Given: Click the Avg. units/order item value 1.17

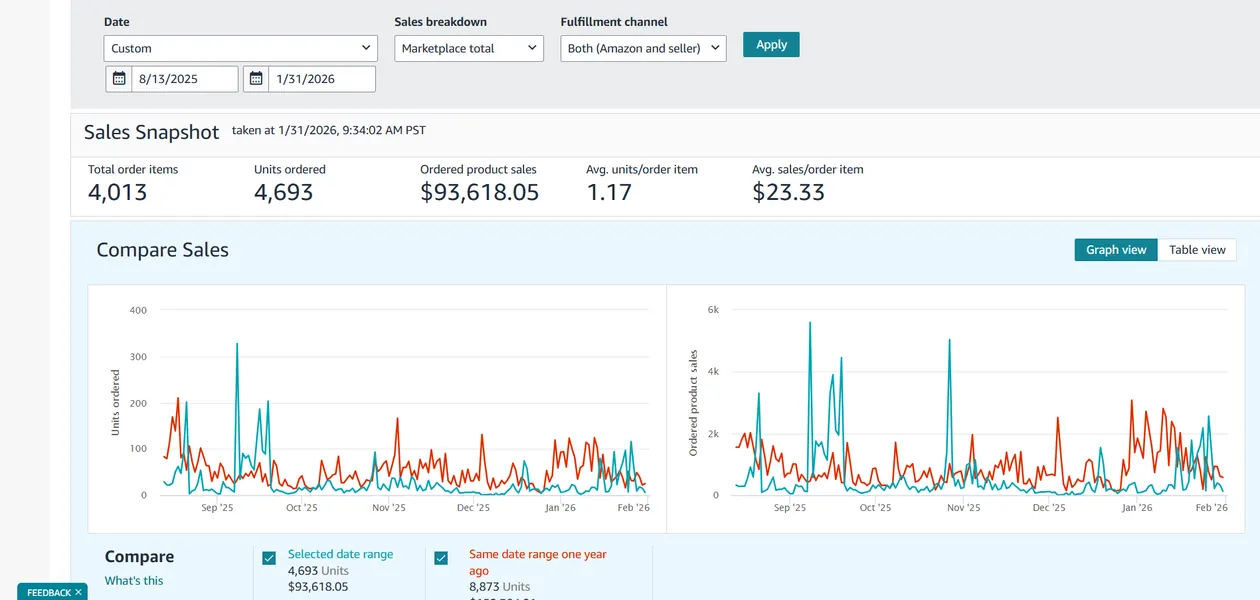Looking at the screenshot, I should pyautogui.click(x=609, y=193).
